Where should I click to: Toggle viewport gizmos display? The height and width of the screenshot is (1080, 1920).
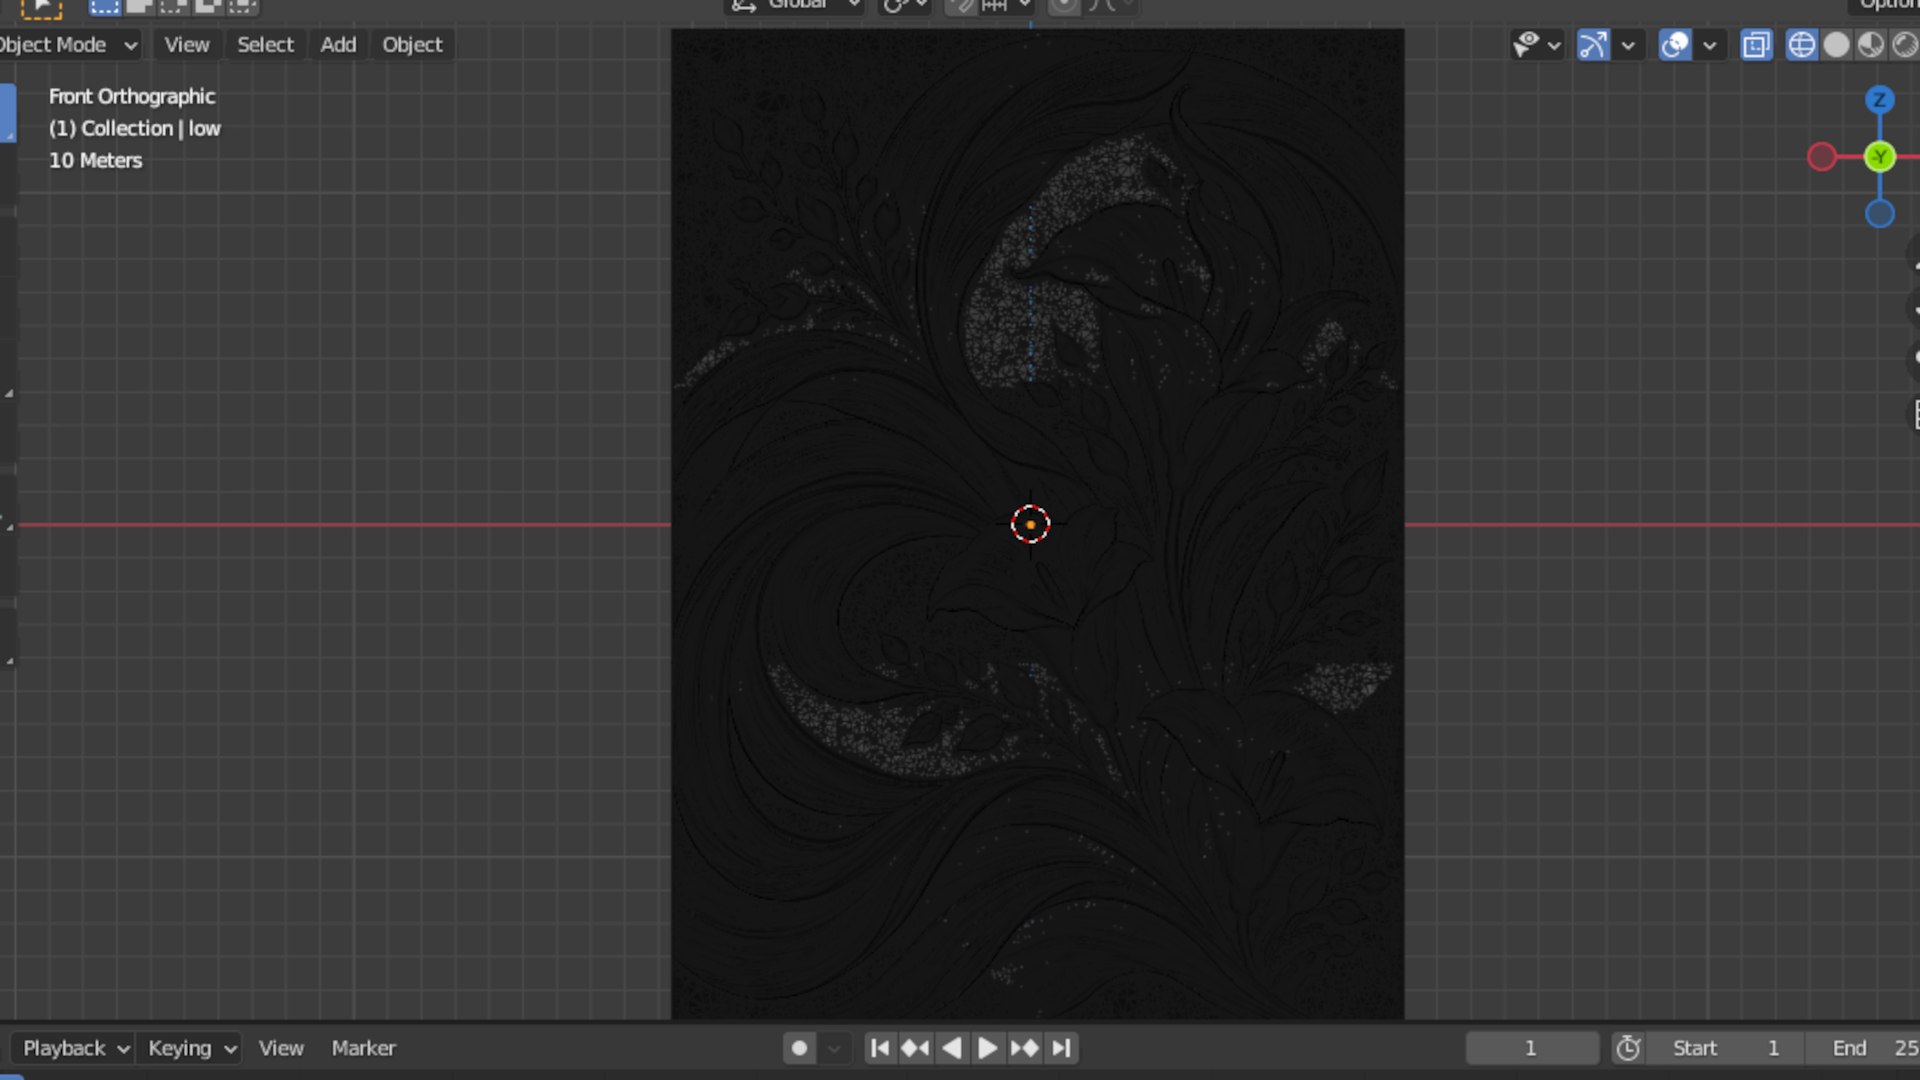pos(1593,45)
